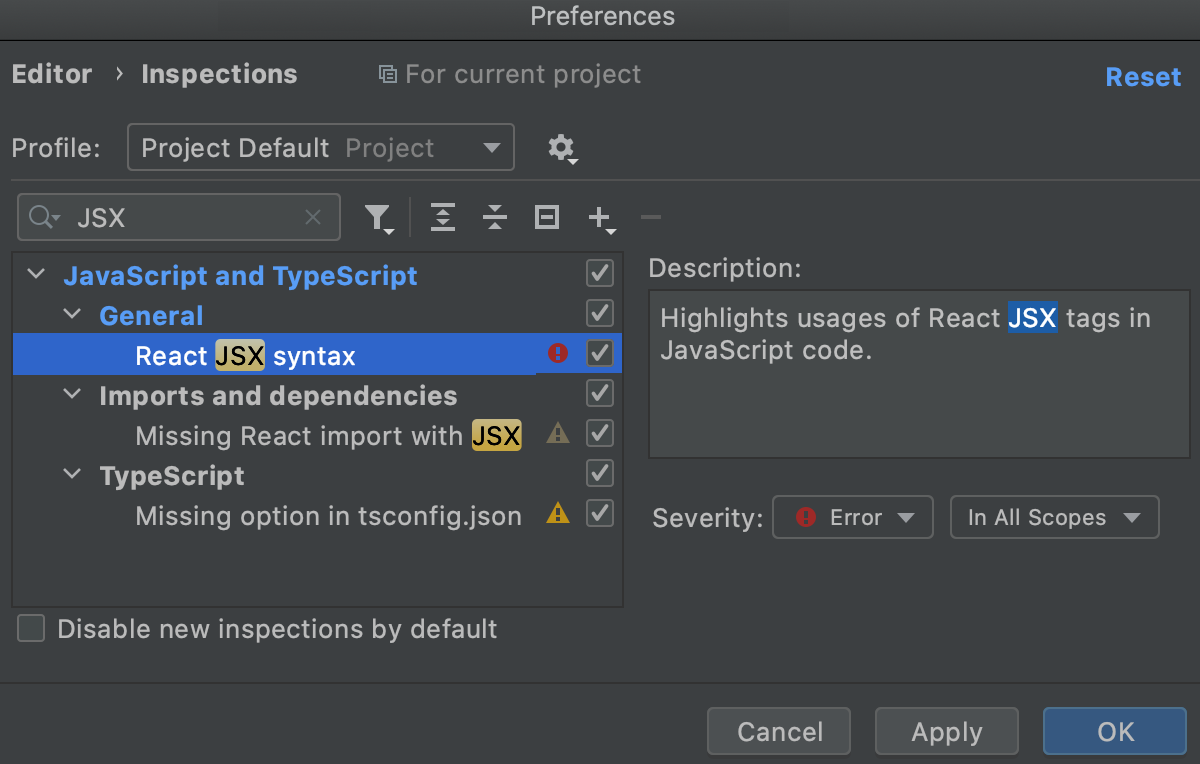Collapse the TypeScript tree node
Image resolution: width=1200 pixels, height=764 pixels.
tap(71, 475)
